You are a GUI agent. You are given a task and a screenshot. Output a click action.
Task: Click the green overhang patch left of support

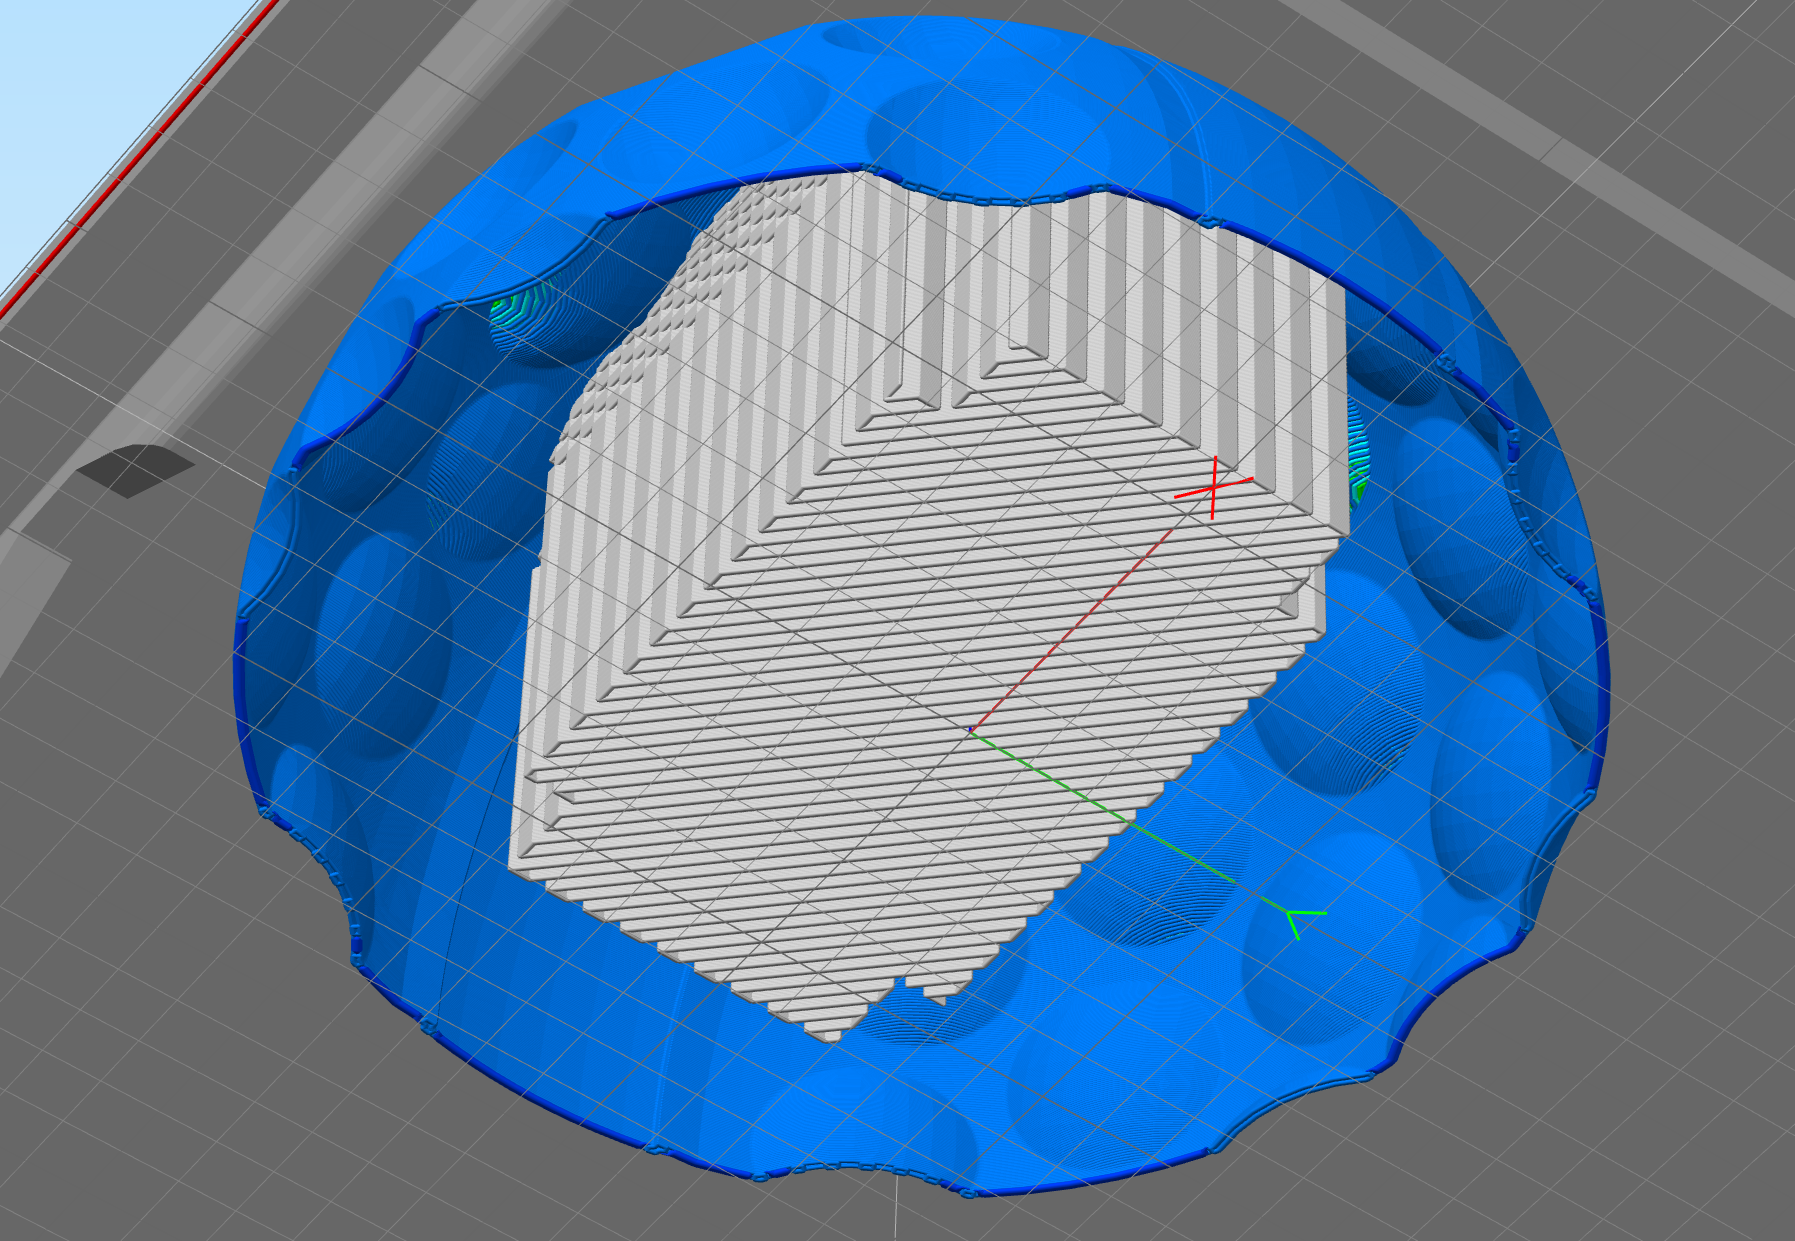click(x=520, y=308)
